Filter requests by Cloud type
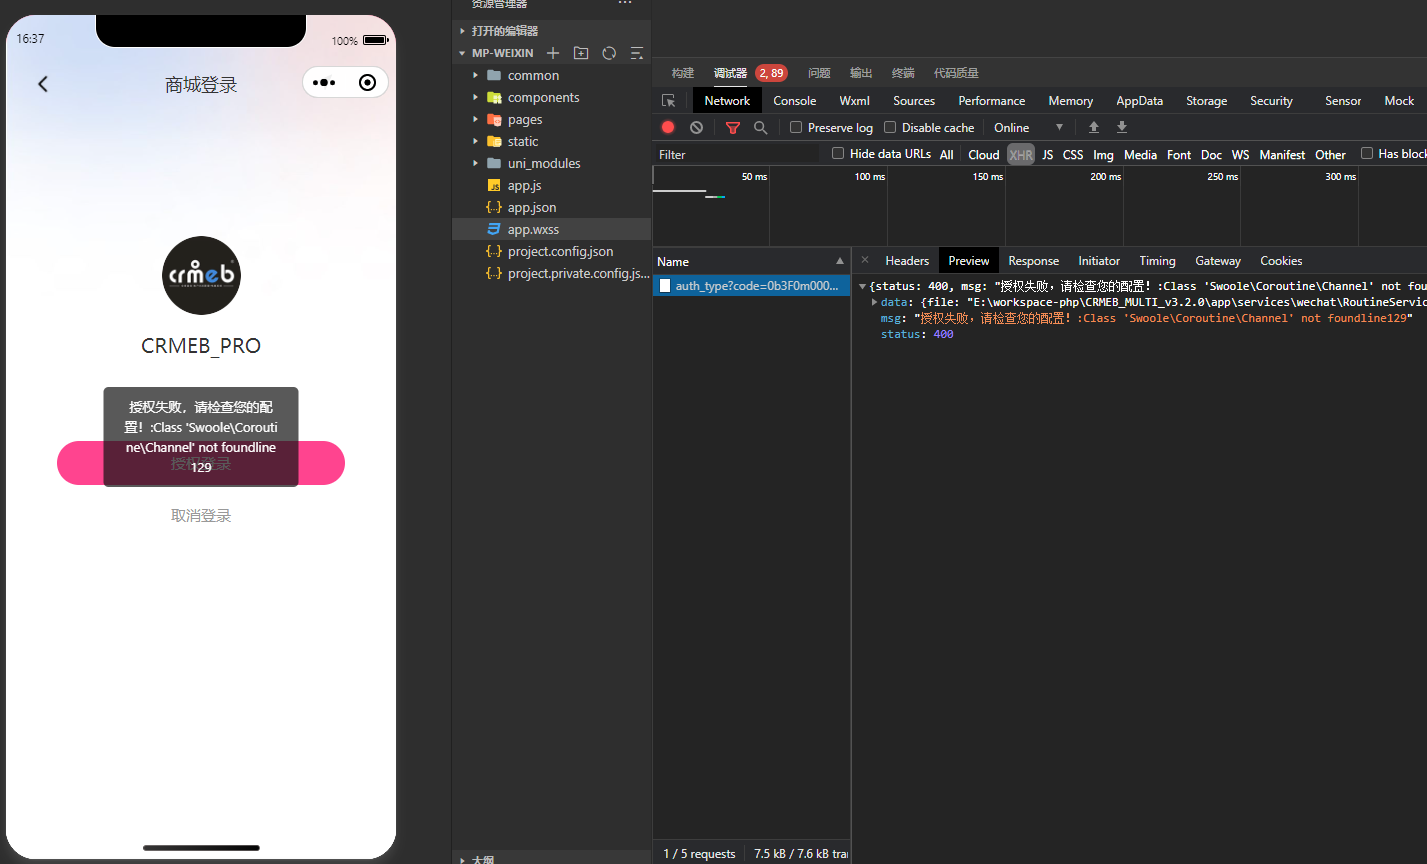Screen dimensions: 1427x864 [984, 155]
